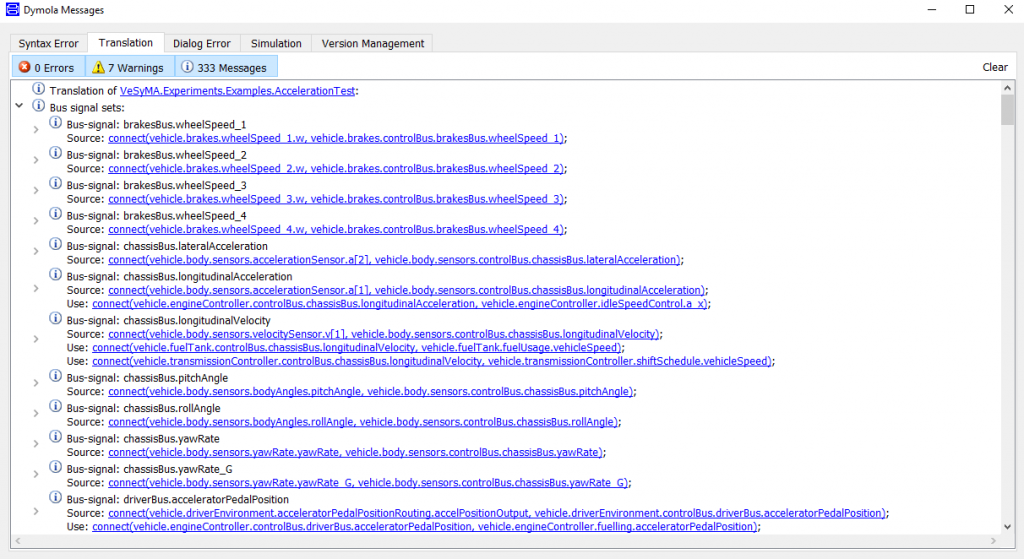1024x559 pixels.
Task: Expand the chassisBus.yawRate_G entry
Action: (36, 474)
